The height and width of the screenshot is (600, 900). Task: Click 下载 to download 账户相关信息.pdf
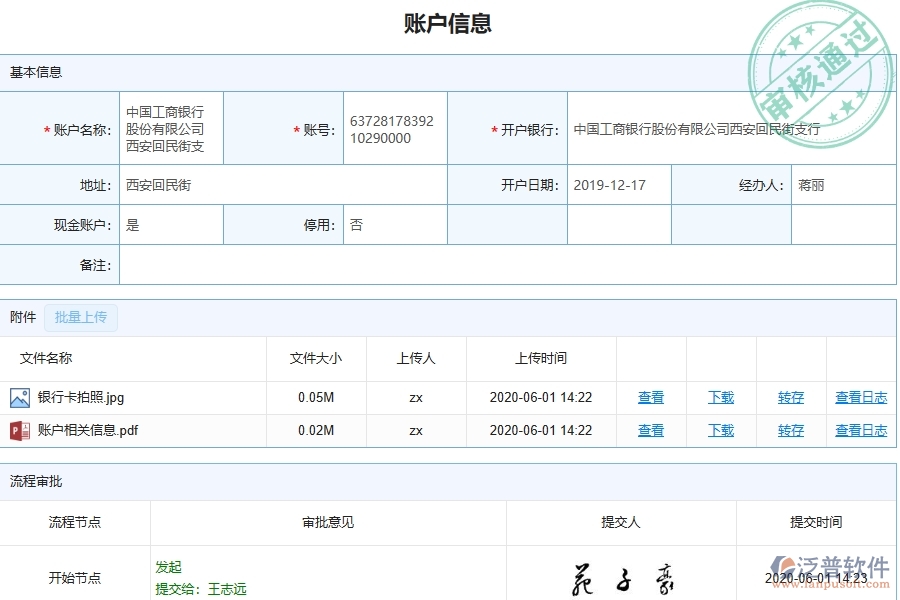point(721,430)
